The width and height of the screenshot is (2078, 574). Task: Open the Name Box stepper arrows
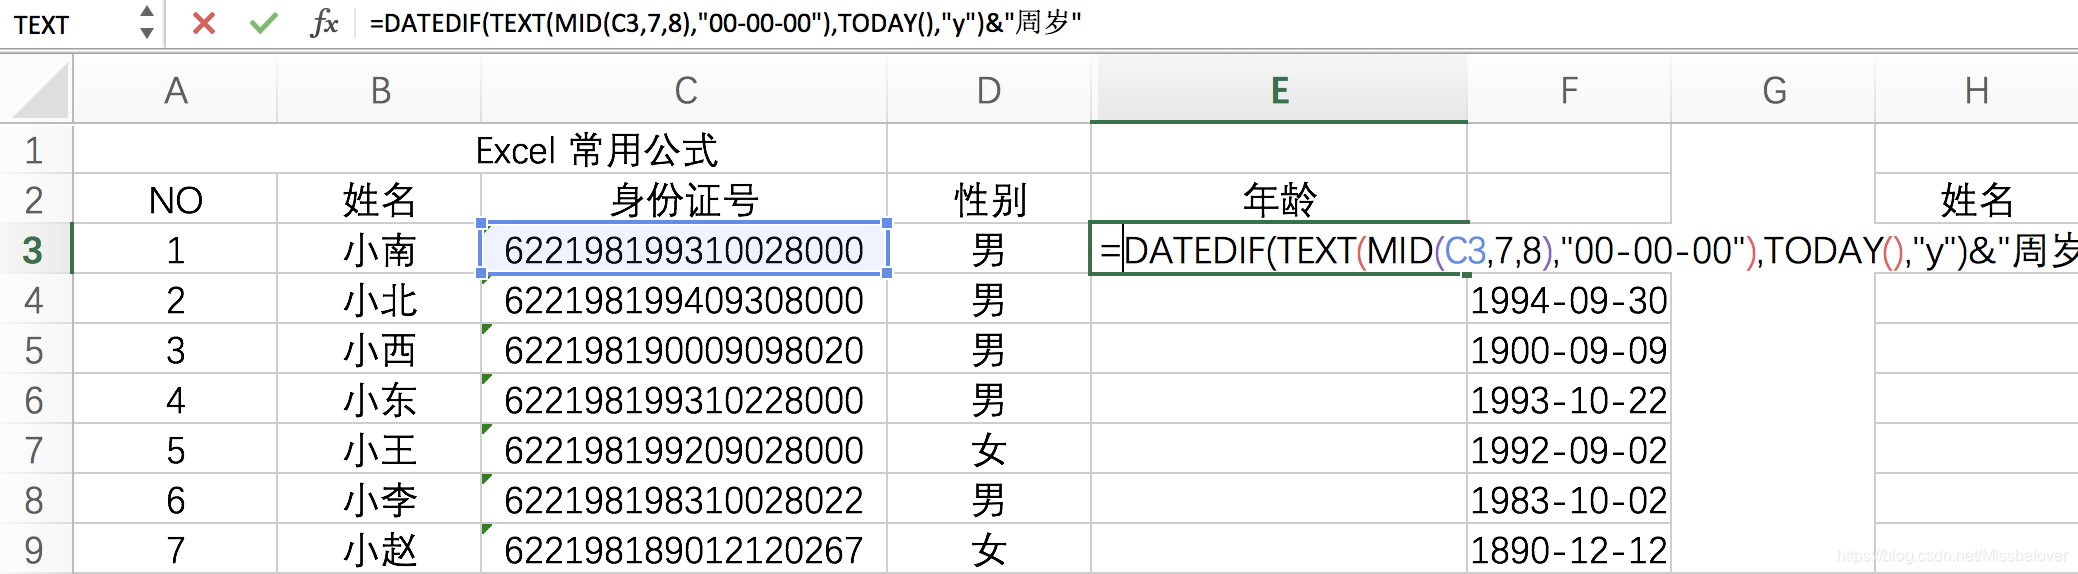tap(147, 22)
